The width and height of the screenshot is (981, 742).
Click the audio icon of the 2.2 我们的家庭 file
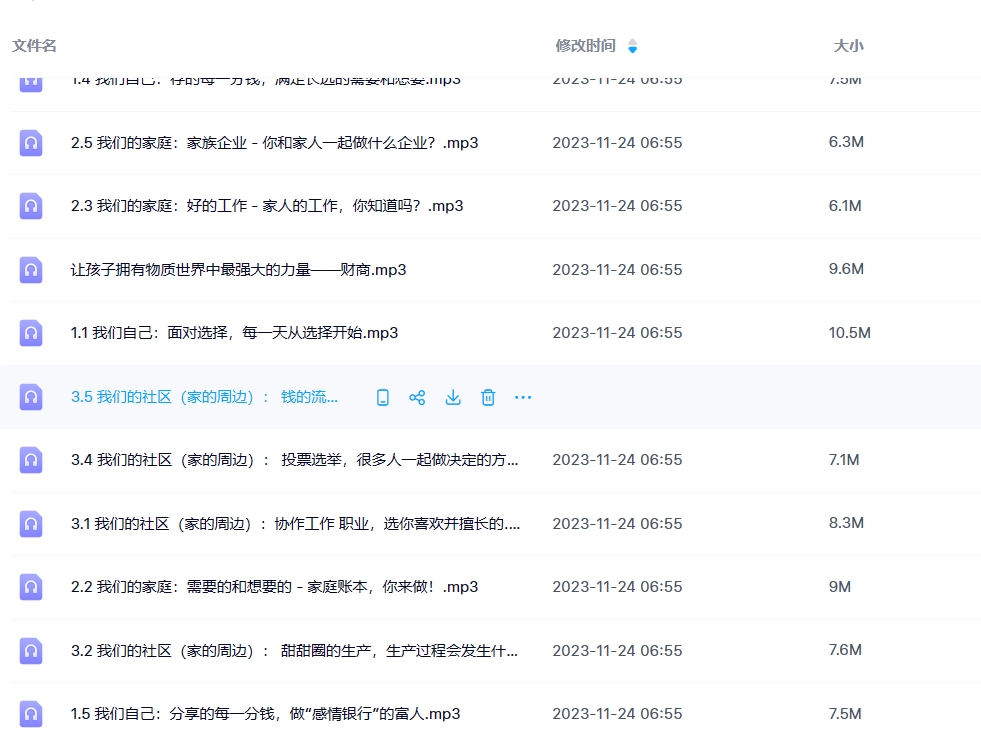(31, 587)
